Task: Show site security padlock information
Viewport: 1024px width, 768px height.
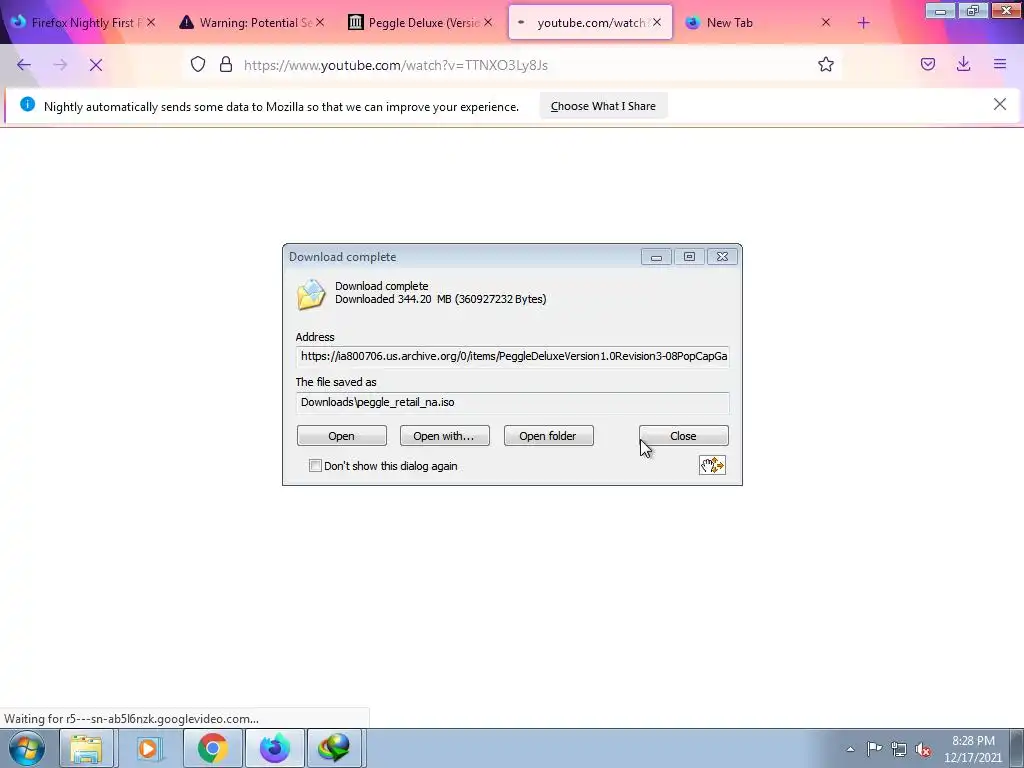Action: click(226, 64)
